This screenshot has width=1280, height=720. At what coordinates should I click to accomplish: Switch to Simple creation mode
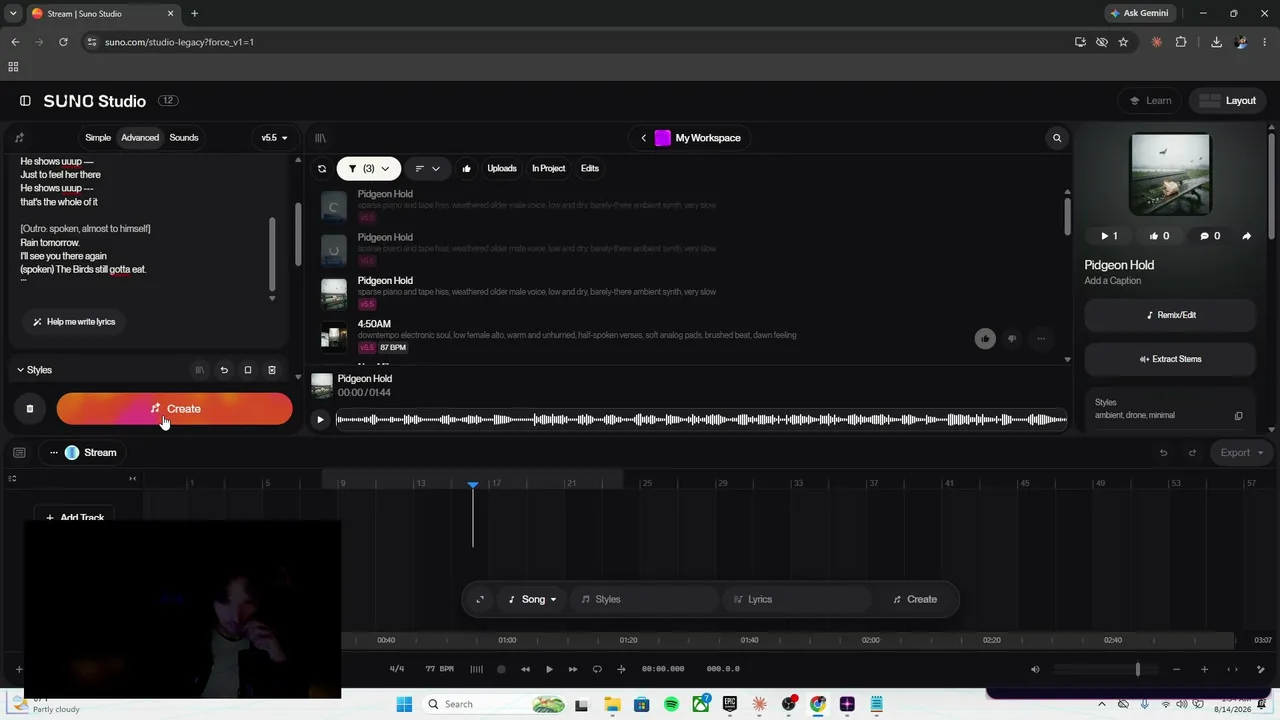(x=98, y=138)
